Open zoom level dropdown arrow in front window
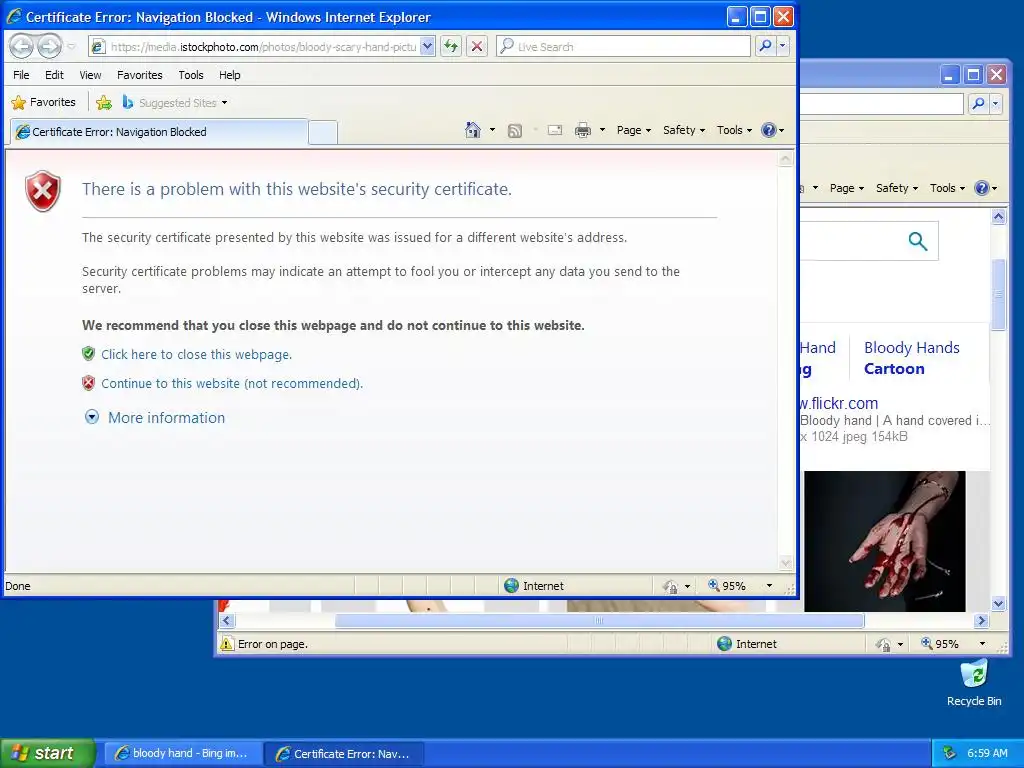 (x=769, y=586)
